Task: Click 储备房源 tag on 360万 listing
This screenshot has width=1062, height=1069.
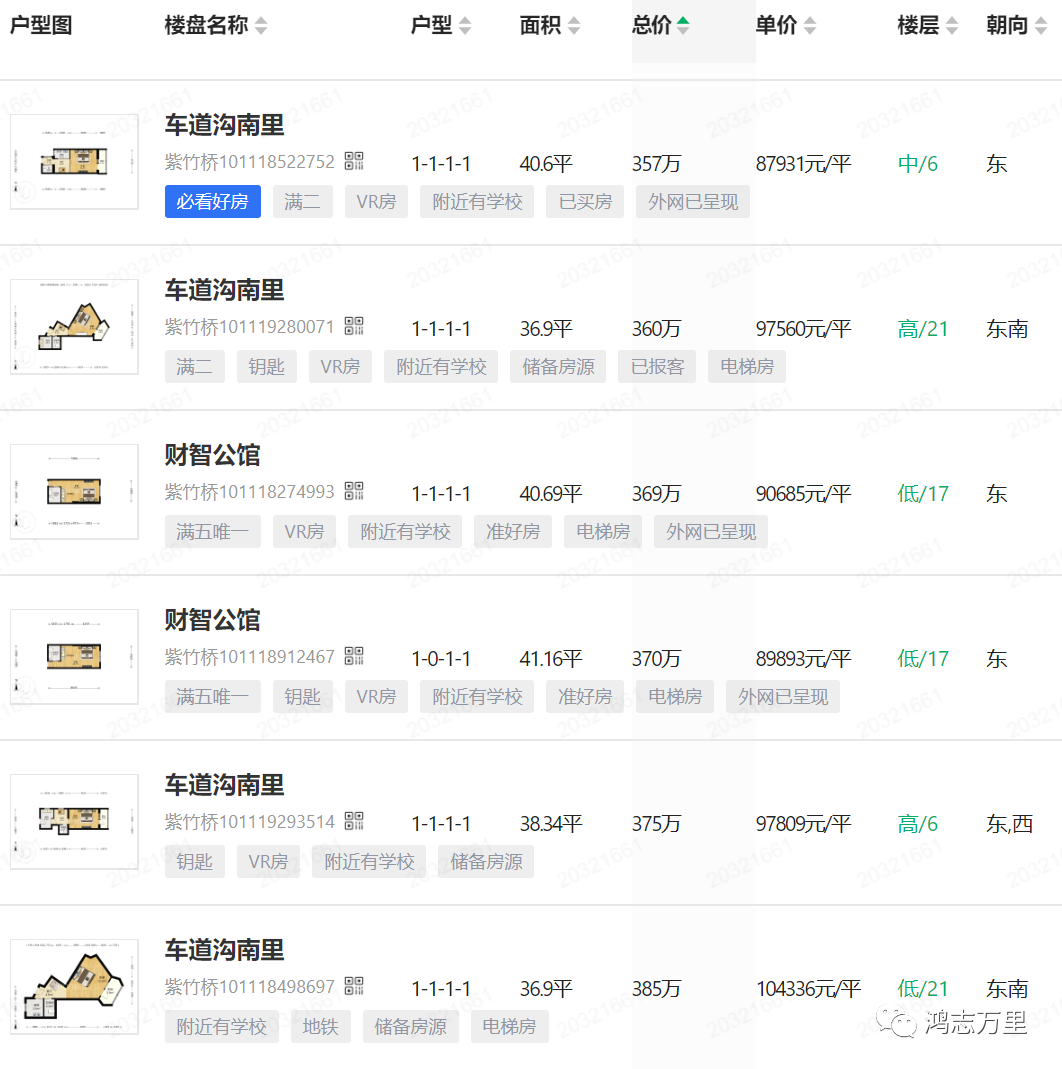Action: [558, 367]
